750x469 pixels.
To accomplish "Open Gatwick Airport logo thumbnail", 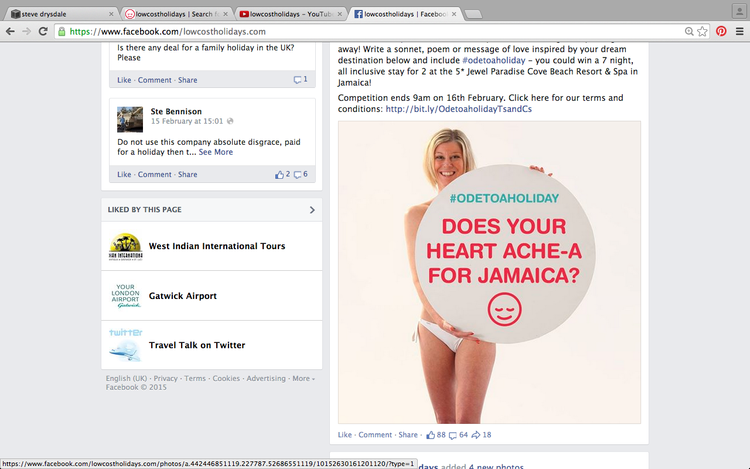I will (125, 296).
